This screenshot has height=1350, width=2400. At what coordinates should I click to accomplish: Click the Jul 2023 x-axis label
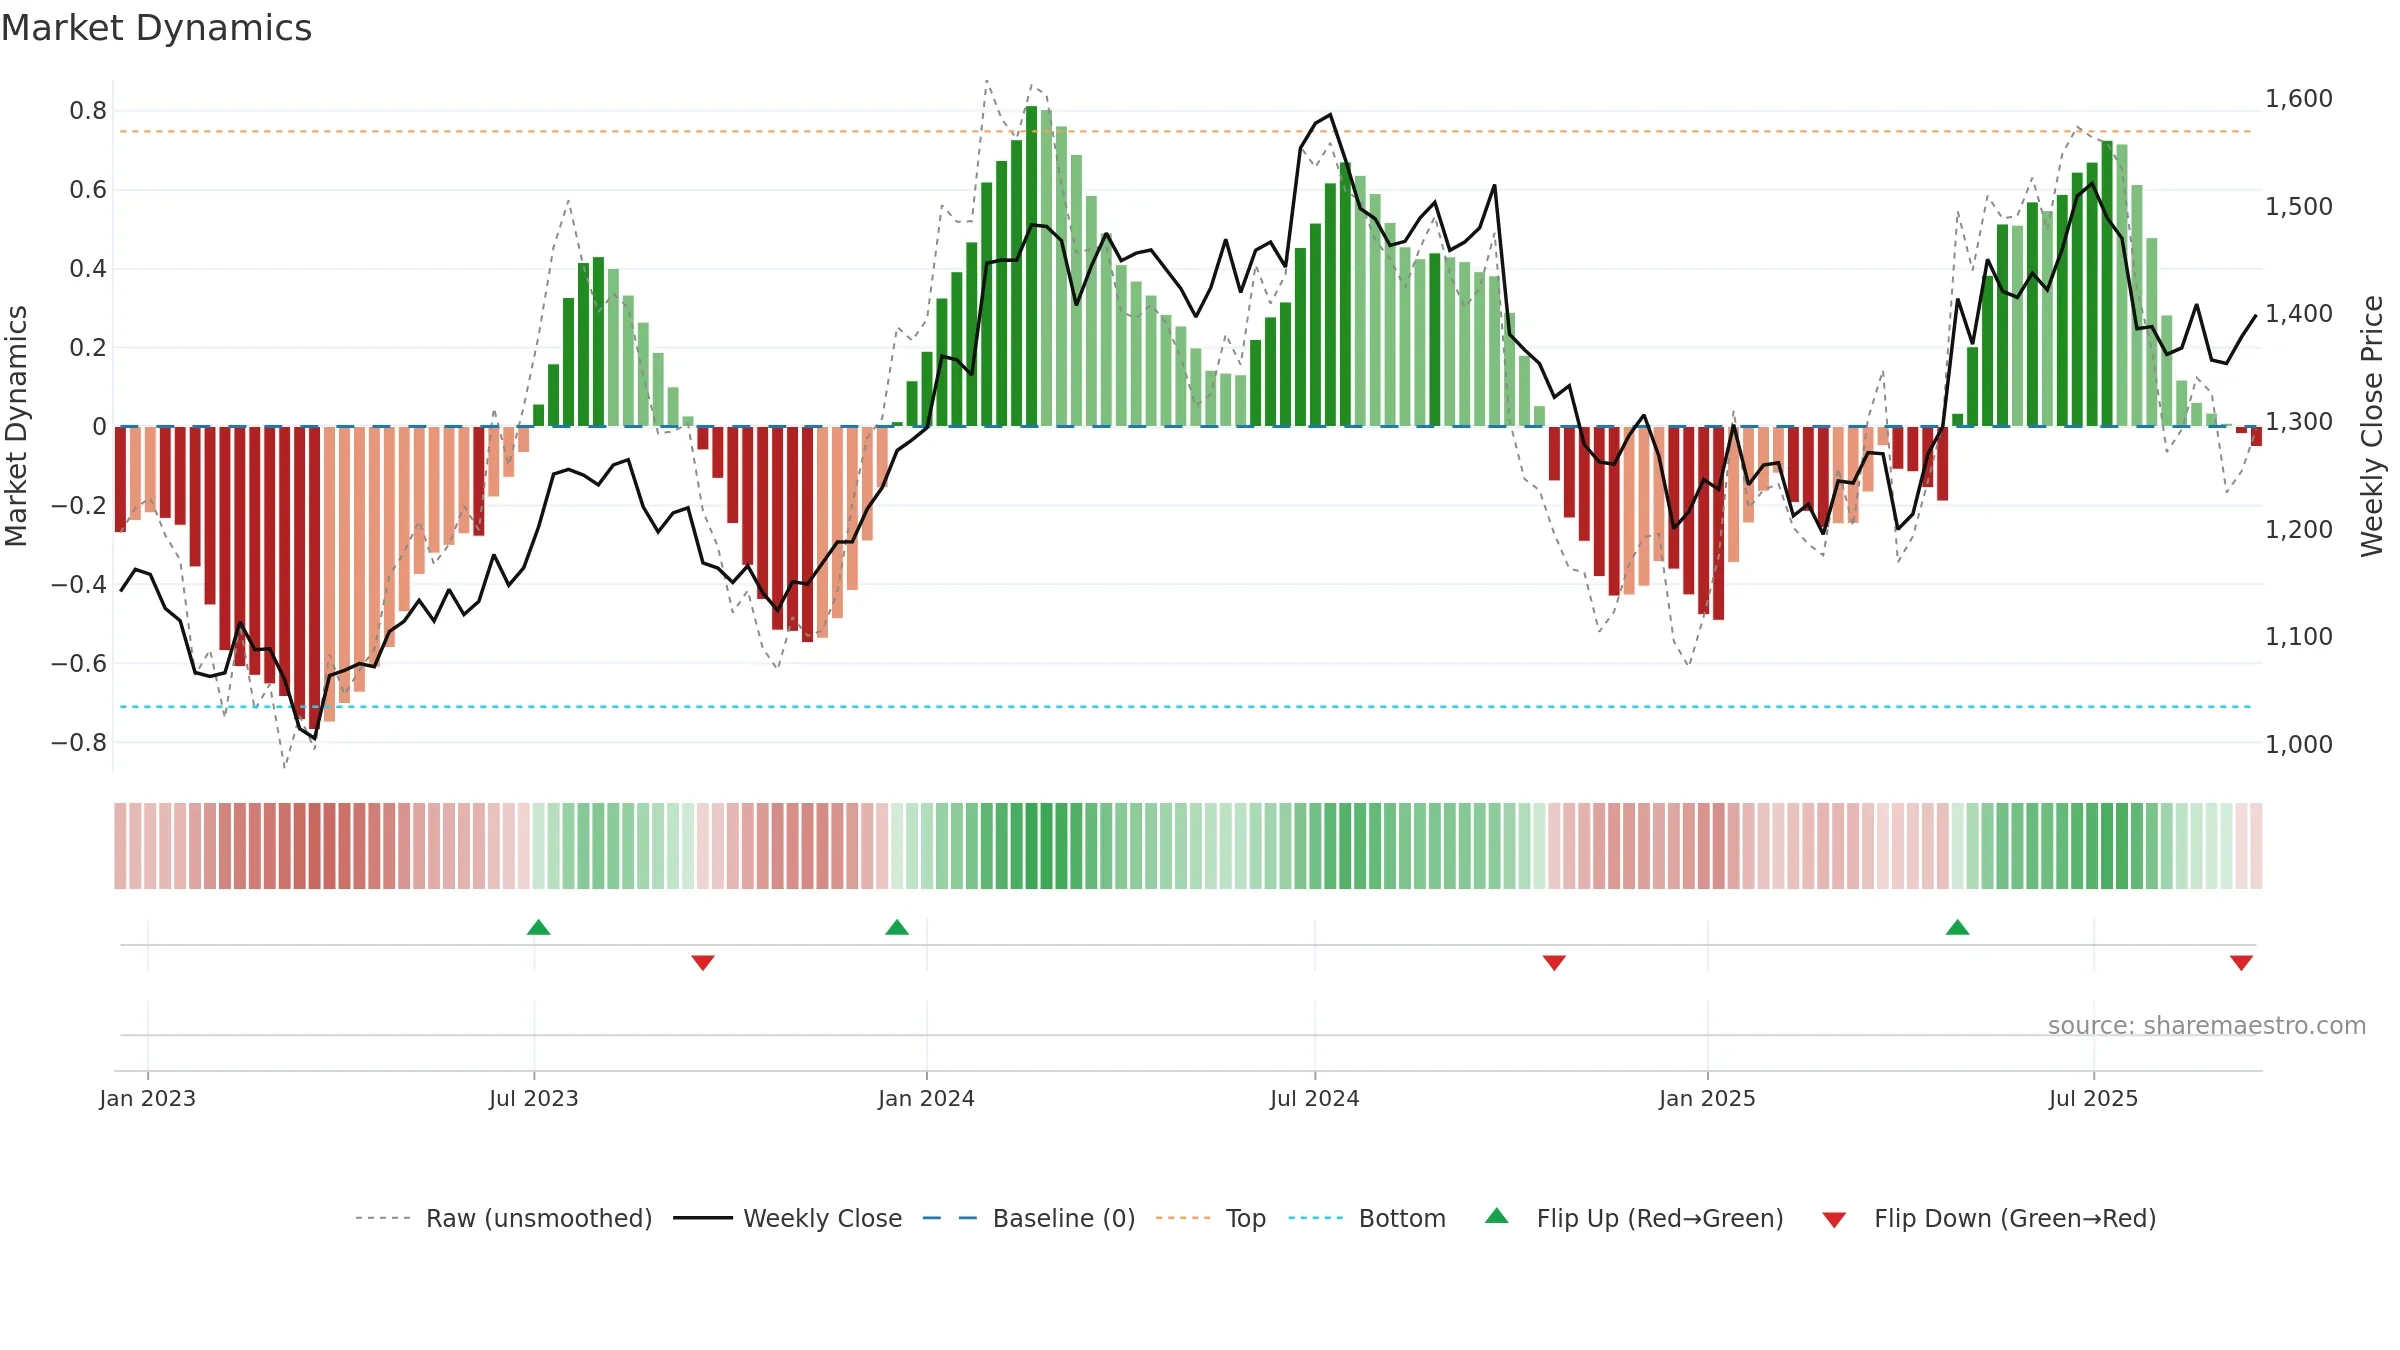click(x=534, y=1098)
